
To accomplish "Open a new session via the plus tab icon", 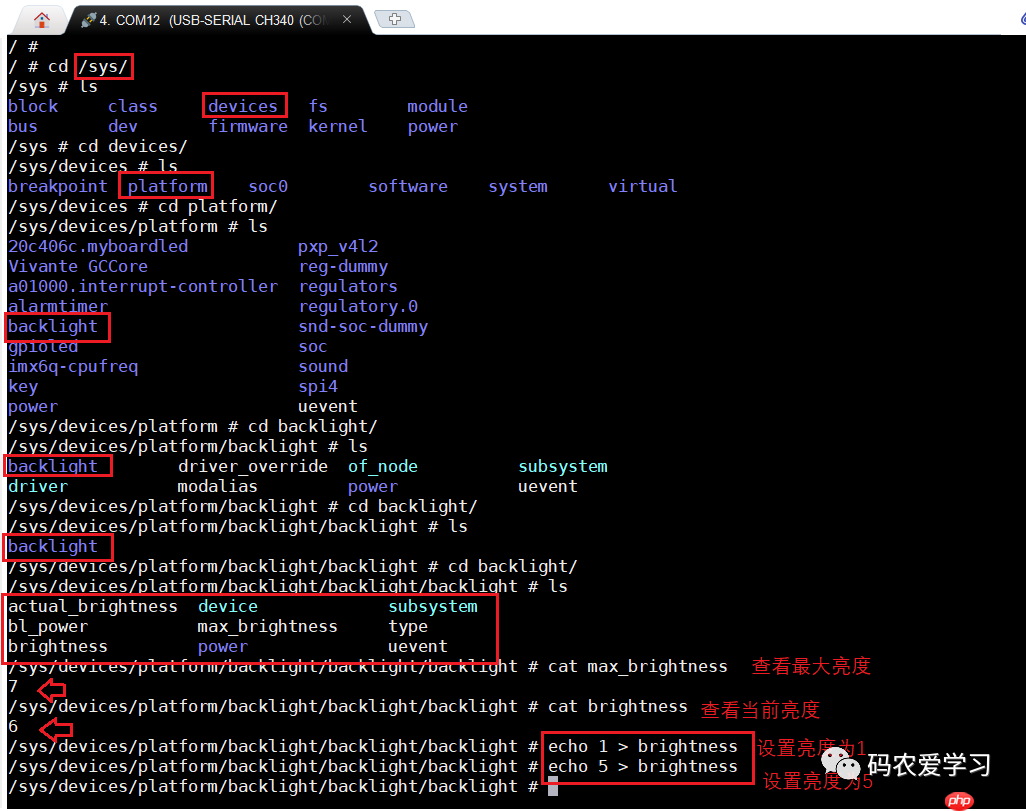I will click(x=394, y=17).
